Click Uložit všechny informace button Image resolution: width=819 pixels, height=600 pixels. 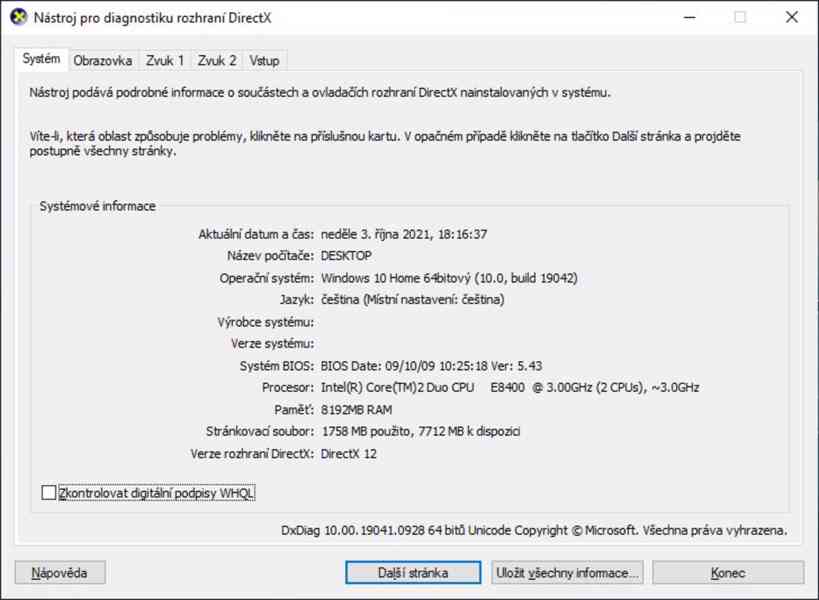pyautogui.click(x=567, y=572)
